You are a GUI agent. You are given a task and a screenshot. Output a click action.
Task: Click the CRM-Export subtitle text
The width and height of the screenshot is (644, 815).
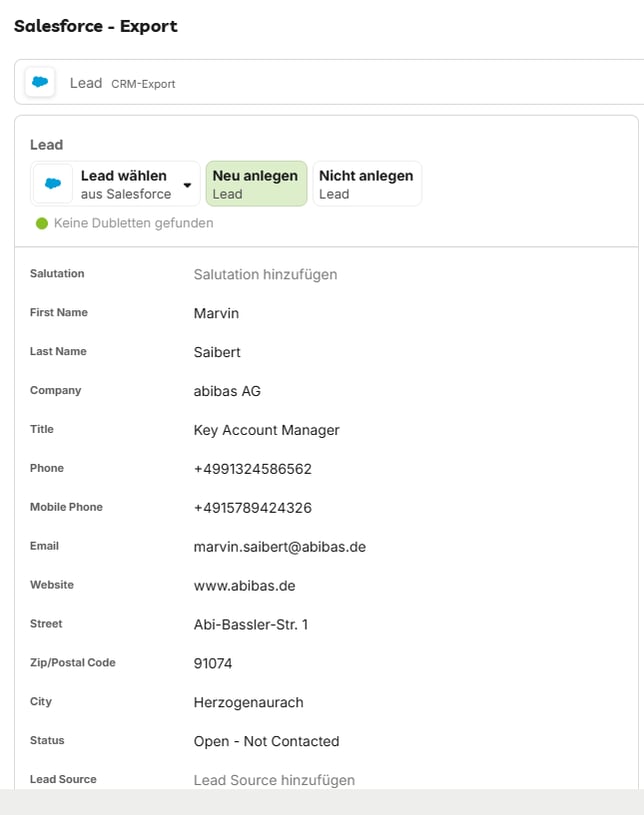coord(143,84)
